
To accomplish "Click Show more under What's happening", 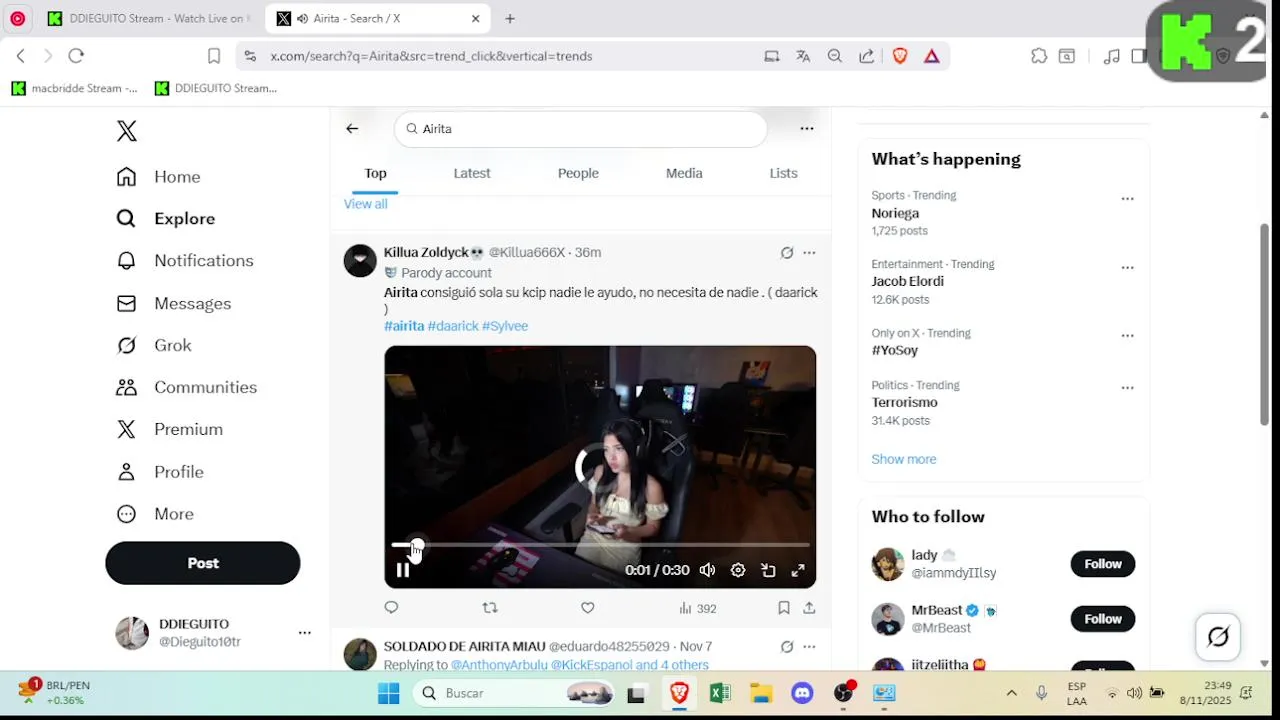I will (x=904, y=459).
